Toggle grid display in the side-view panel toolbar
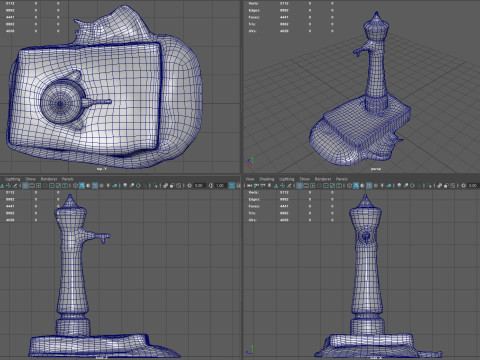480x360 pixels. (x=25, y=185)
